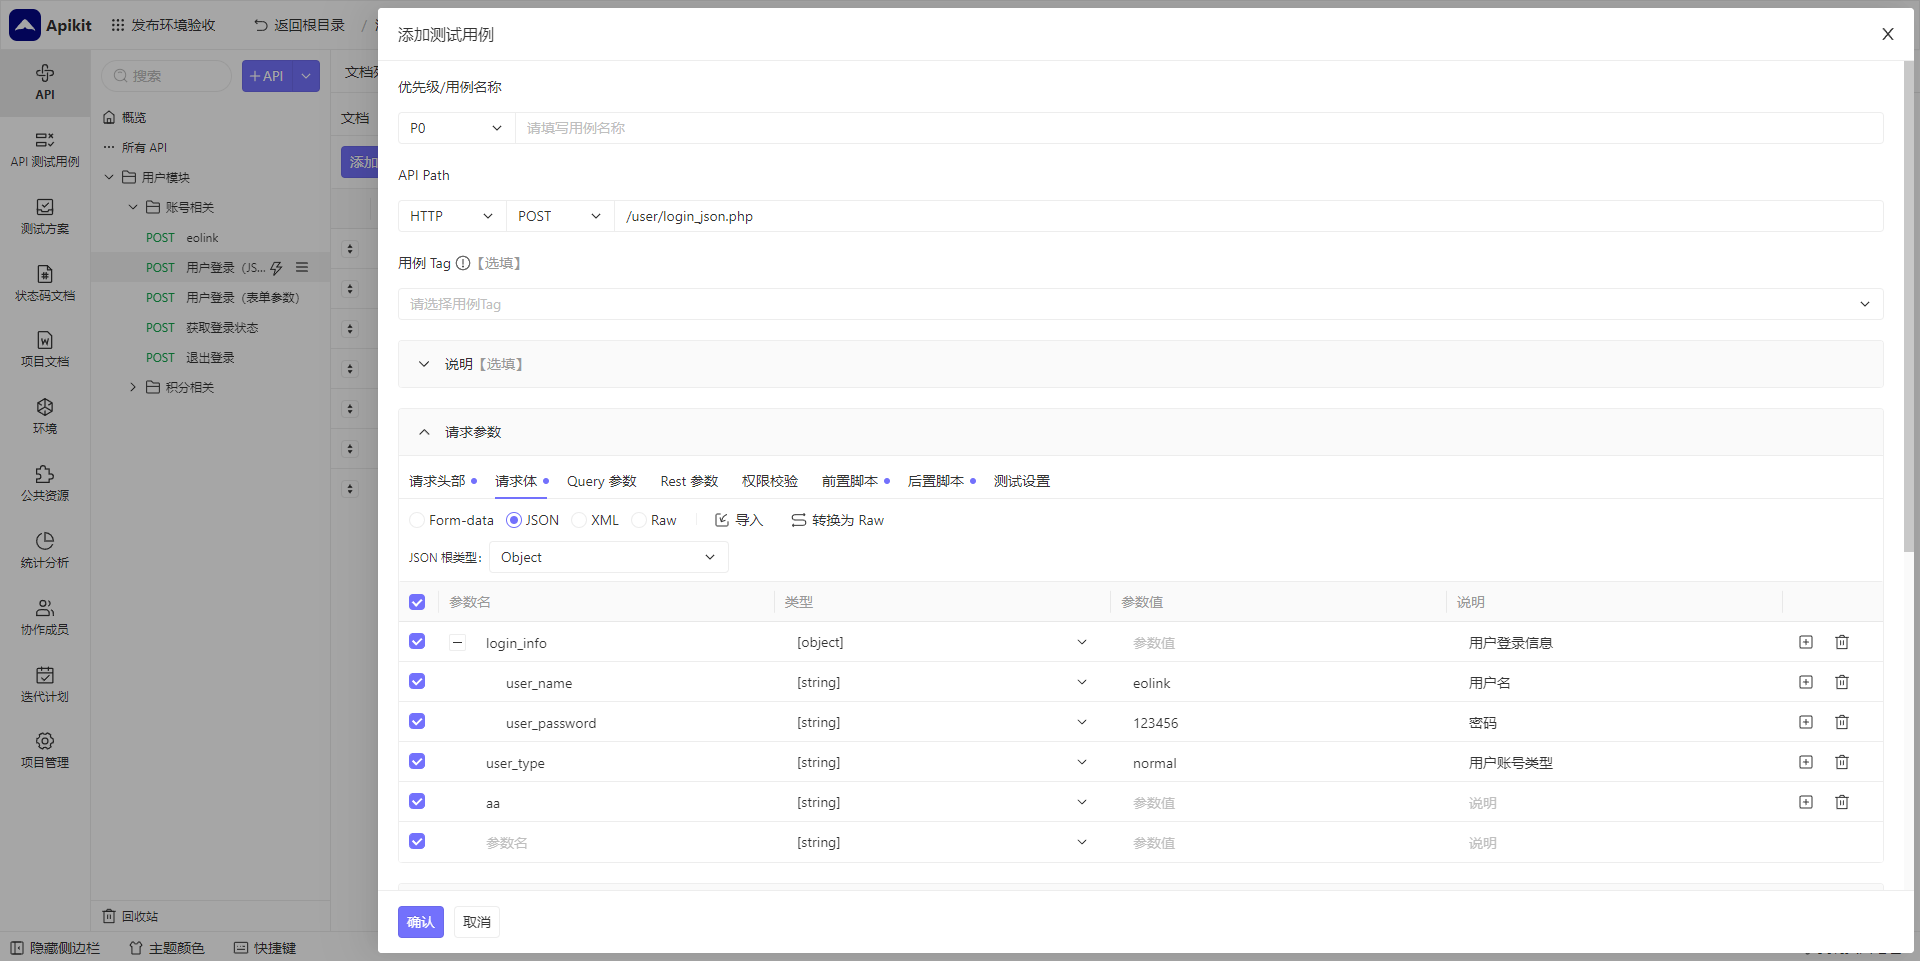Click the 取消 button
Viewport: 1920px width, 961px height.
[477, 922]
